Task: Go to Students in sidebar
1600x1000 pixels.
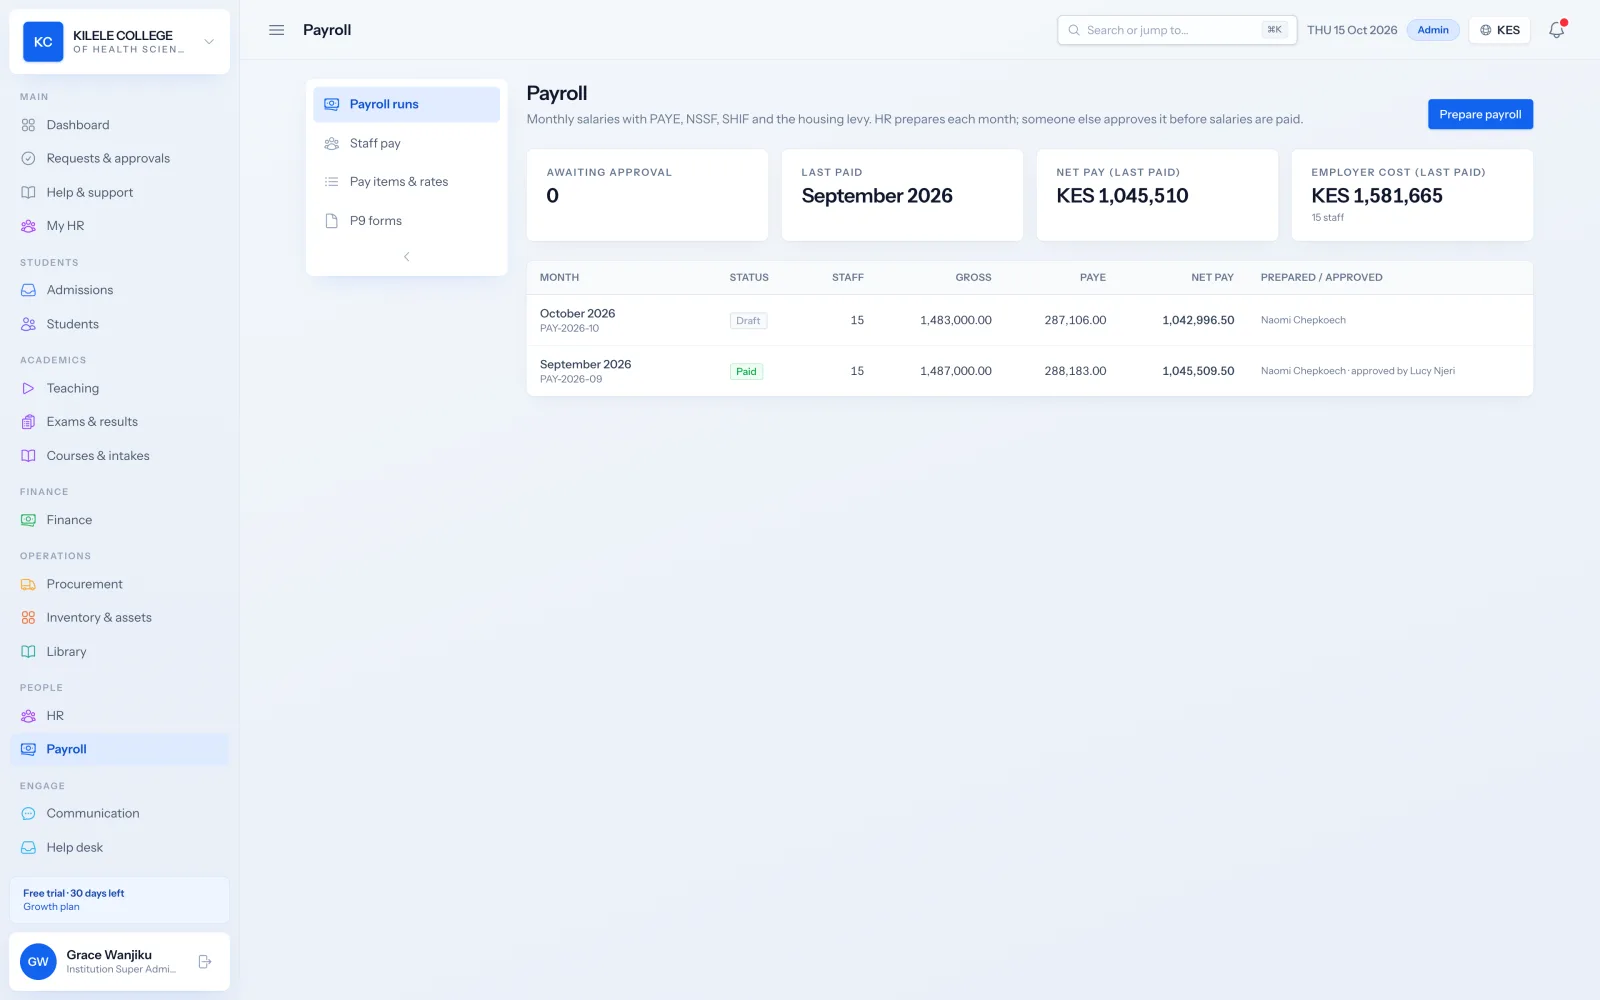Action: coord(119,324)
